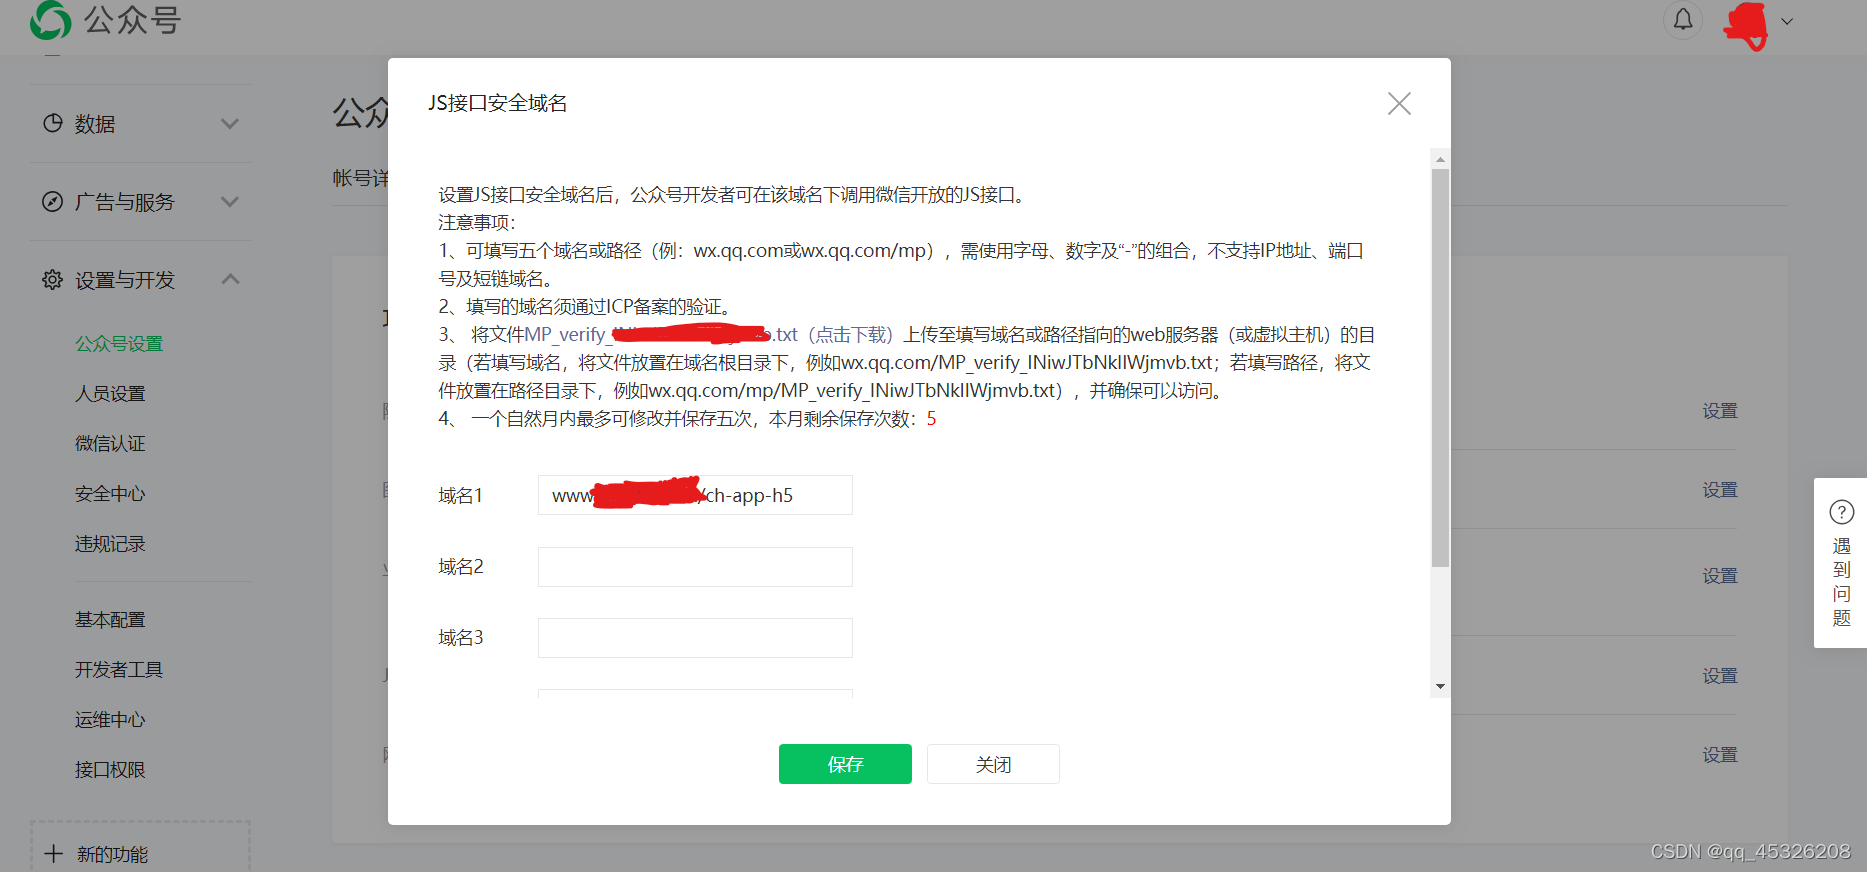Click the WeChat 公众号 logo icon
Image resolution: width=1867 pixels, height=872 pixels.
[51, 20]
